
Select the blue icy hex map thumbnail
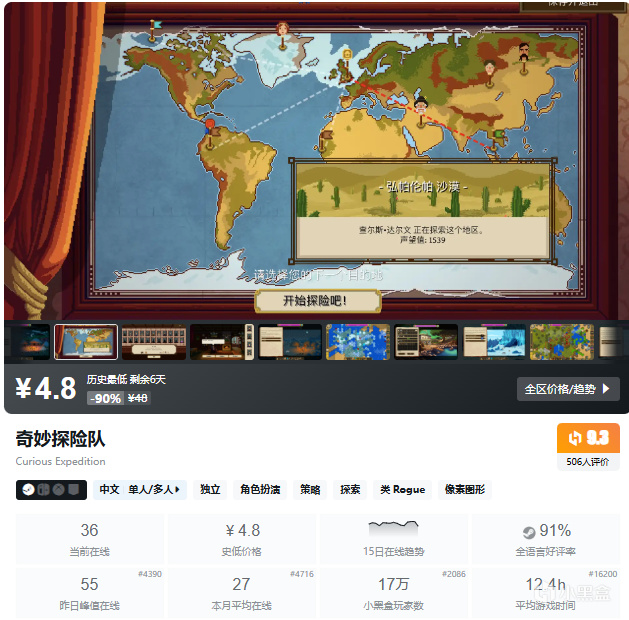pyautogui.click(x=358, y=342)
